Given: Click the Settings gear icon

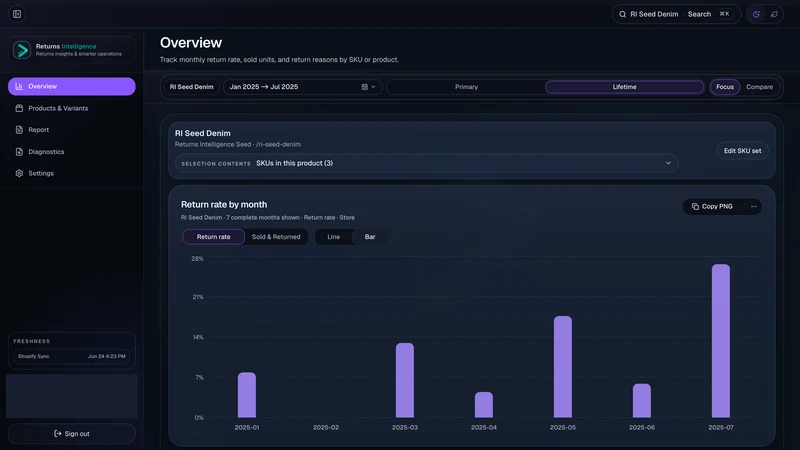Looking at the screenshot, I should pyautogui.click(x=19, y=173).
